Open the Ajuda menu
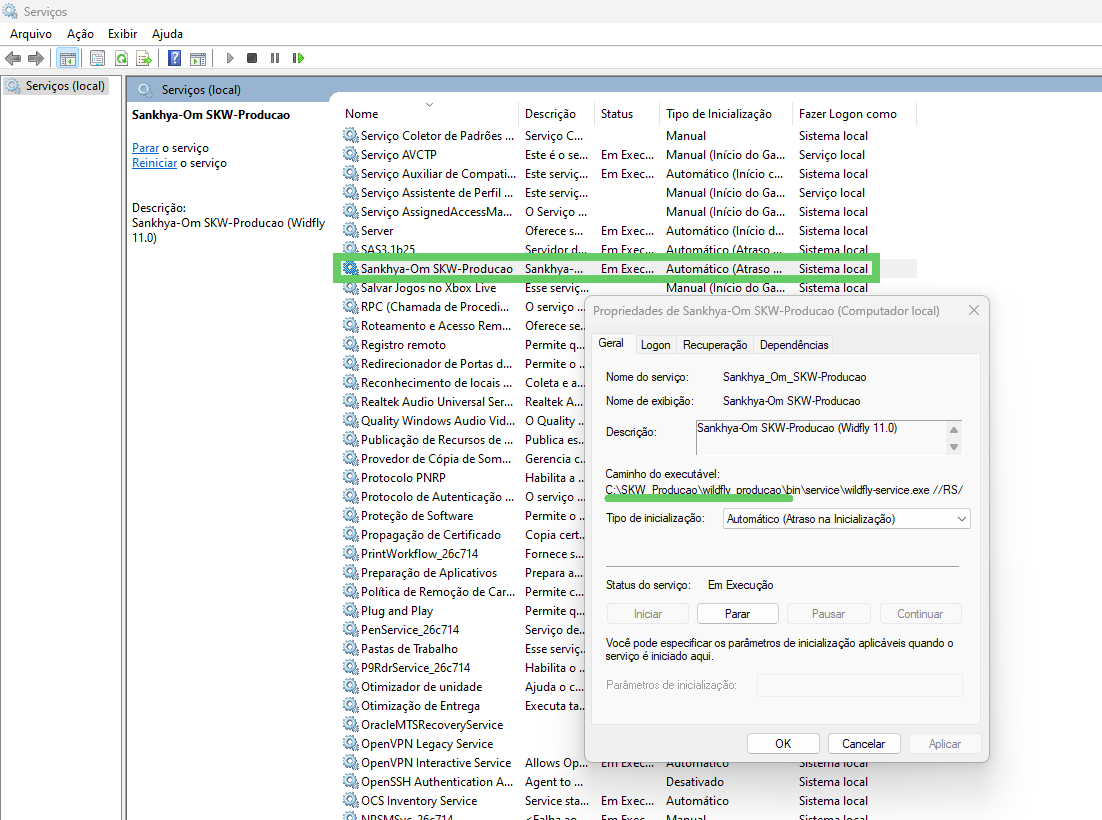1102x820 pixels. 167,34
